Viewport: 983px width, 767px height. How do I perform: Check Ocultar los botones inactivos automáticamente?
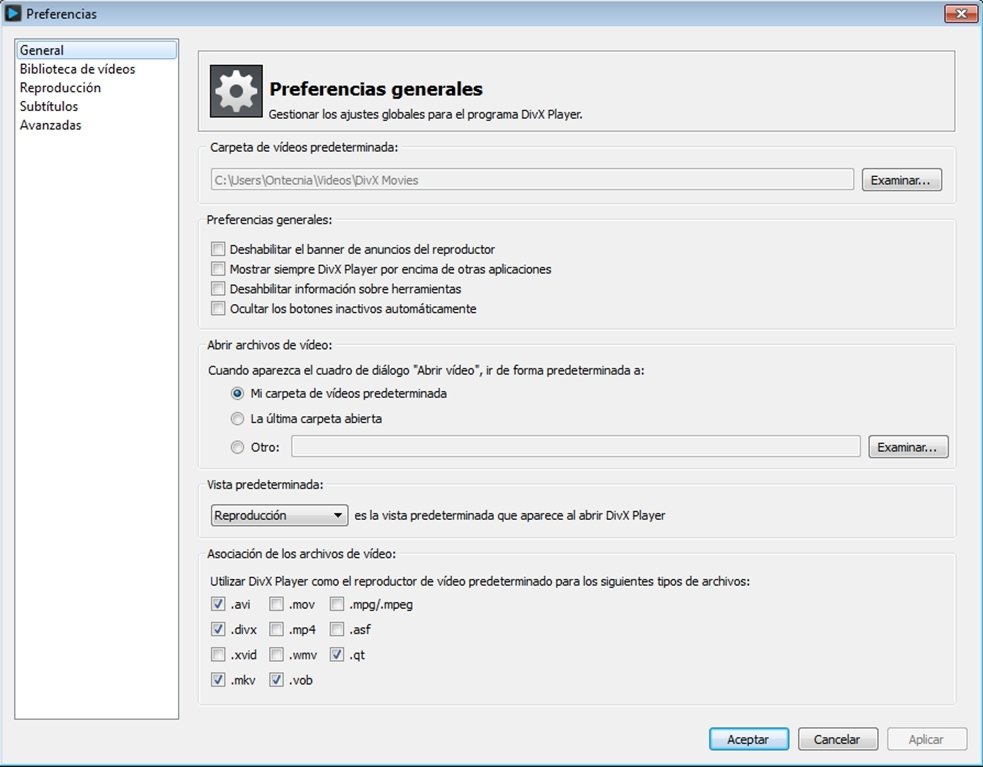point(218,308)
